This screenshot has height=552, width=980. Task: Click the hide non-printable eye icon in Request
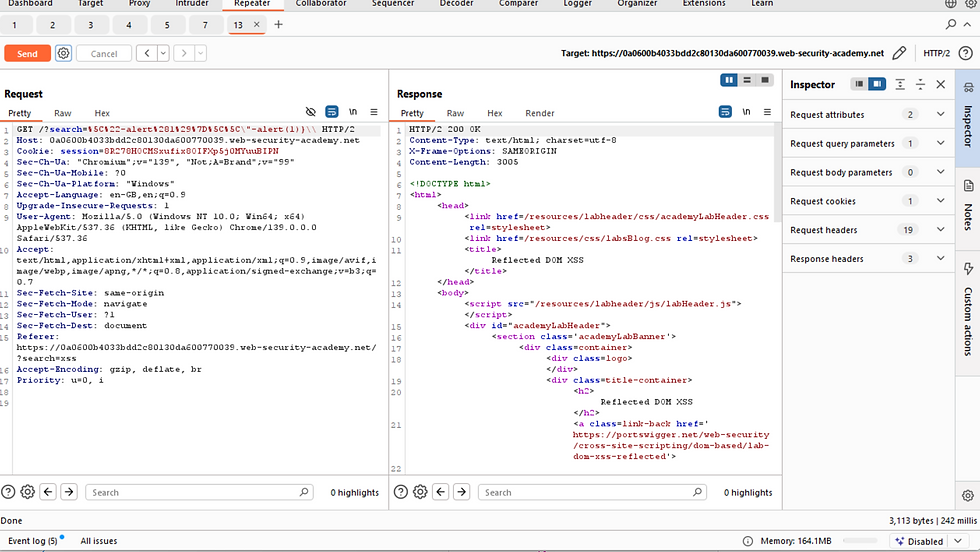[x=311, y=113]
